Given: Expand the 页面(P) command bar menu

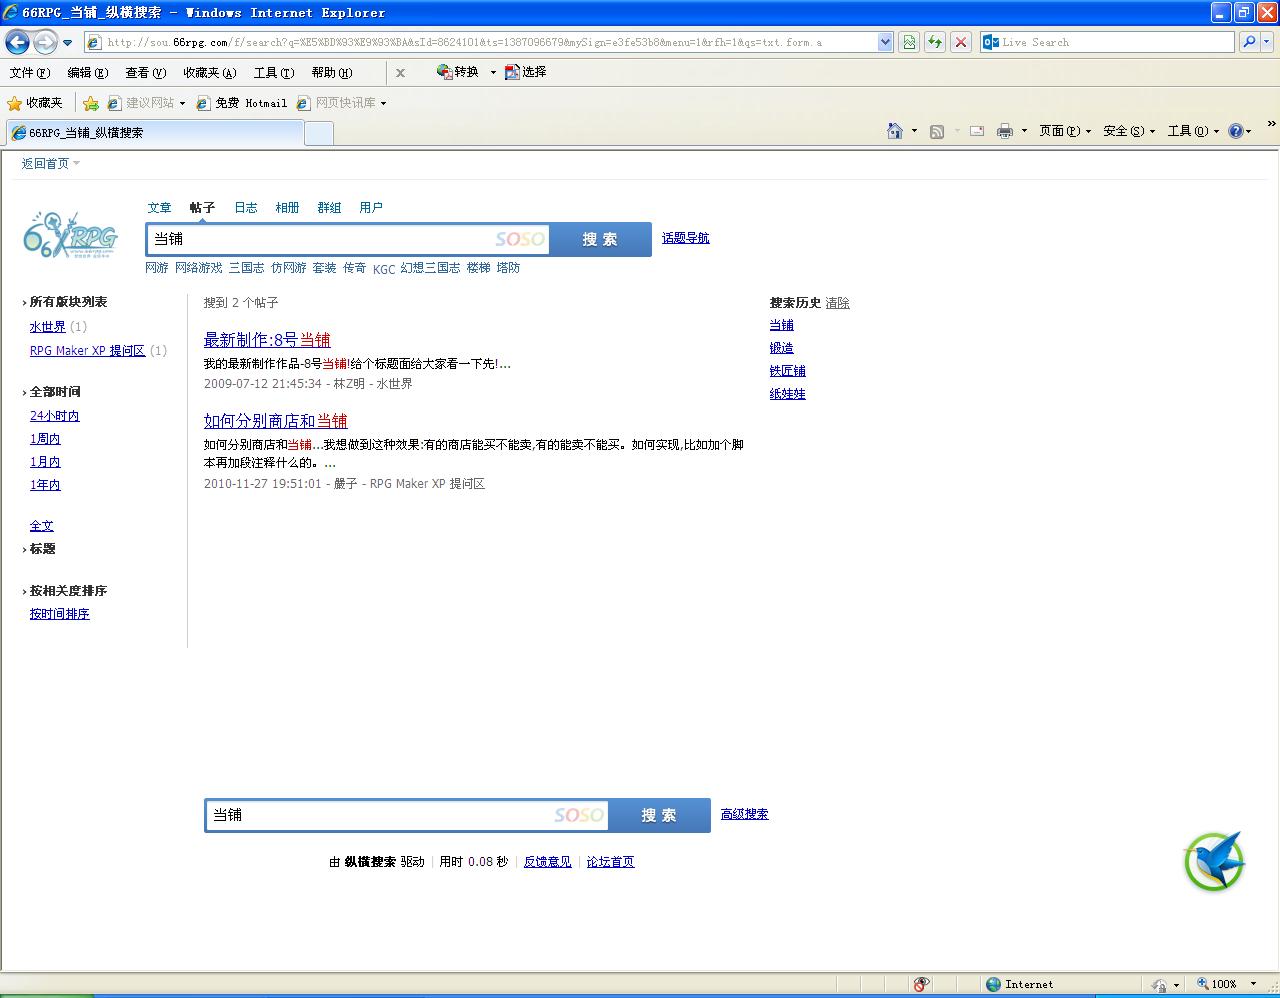Looking at the screenshot, I should (x=1064, y=131).
